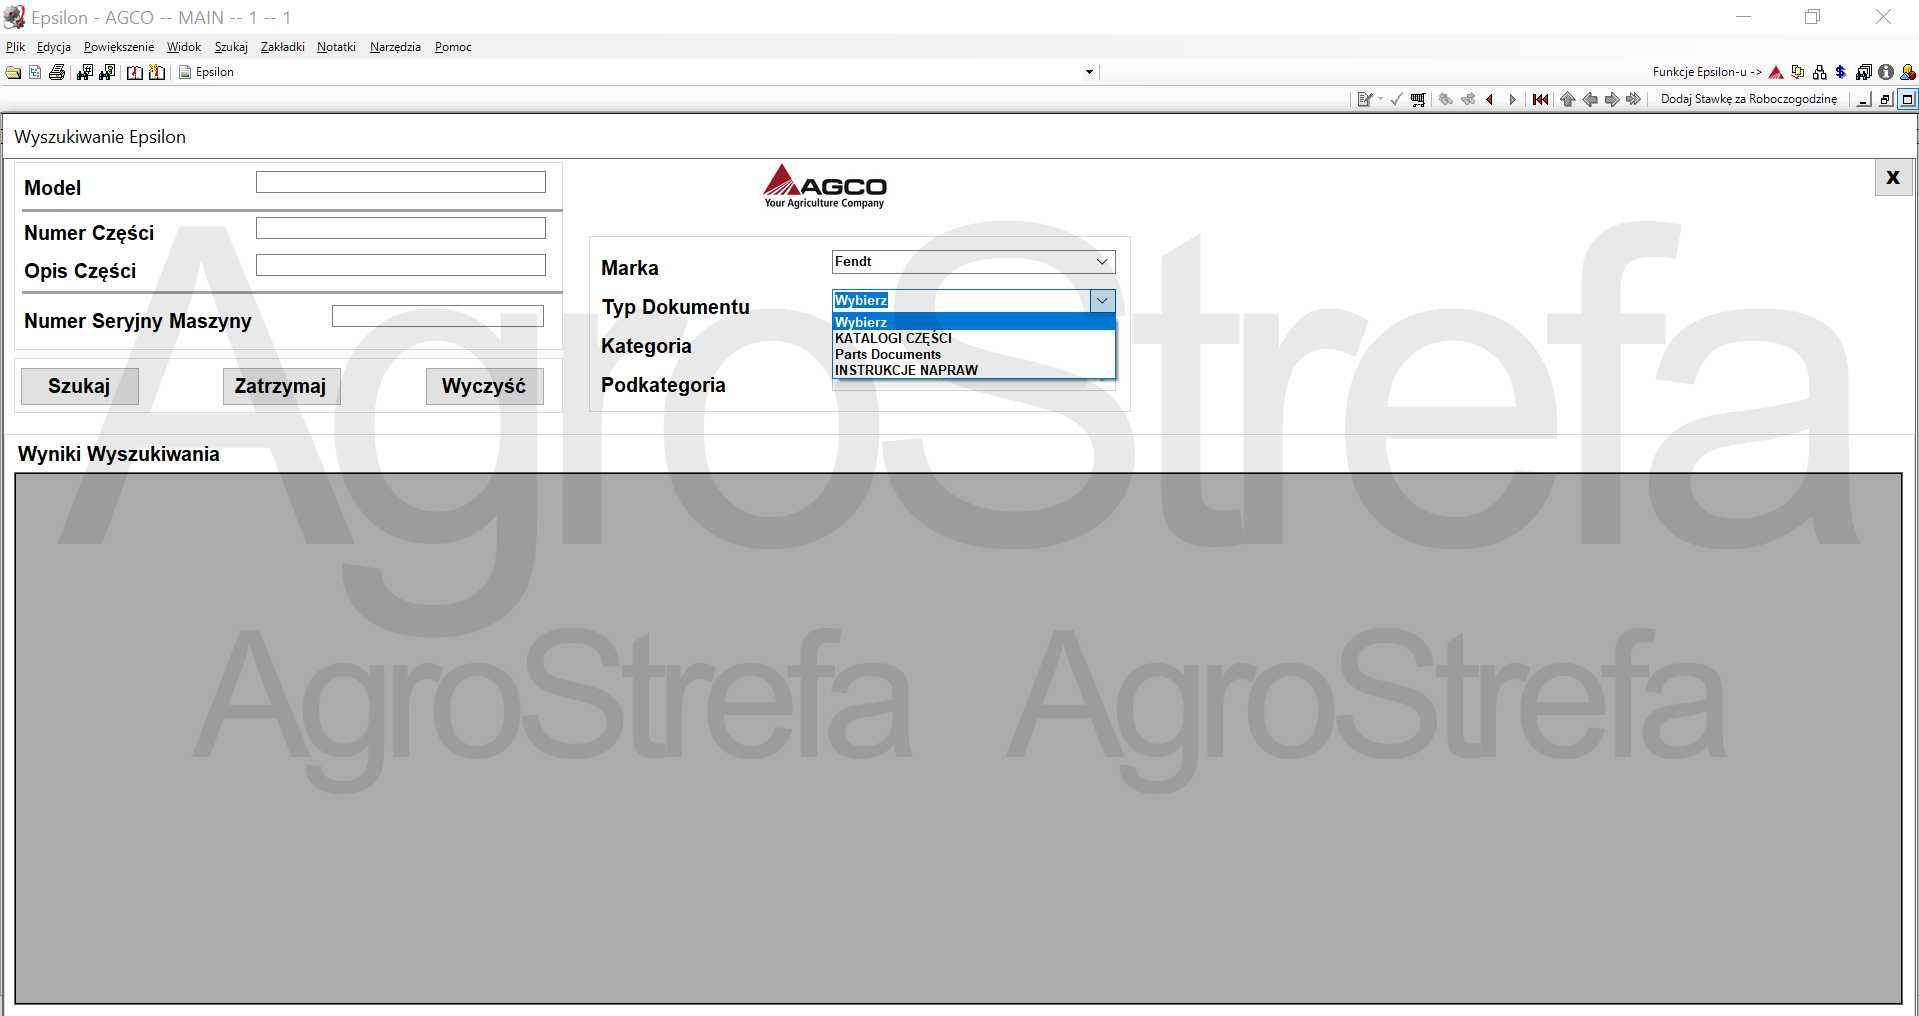Click the Wyczyść clear button

coord(484,386)
